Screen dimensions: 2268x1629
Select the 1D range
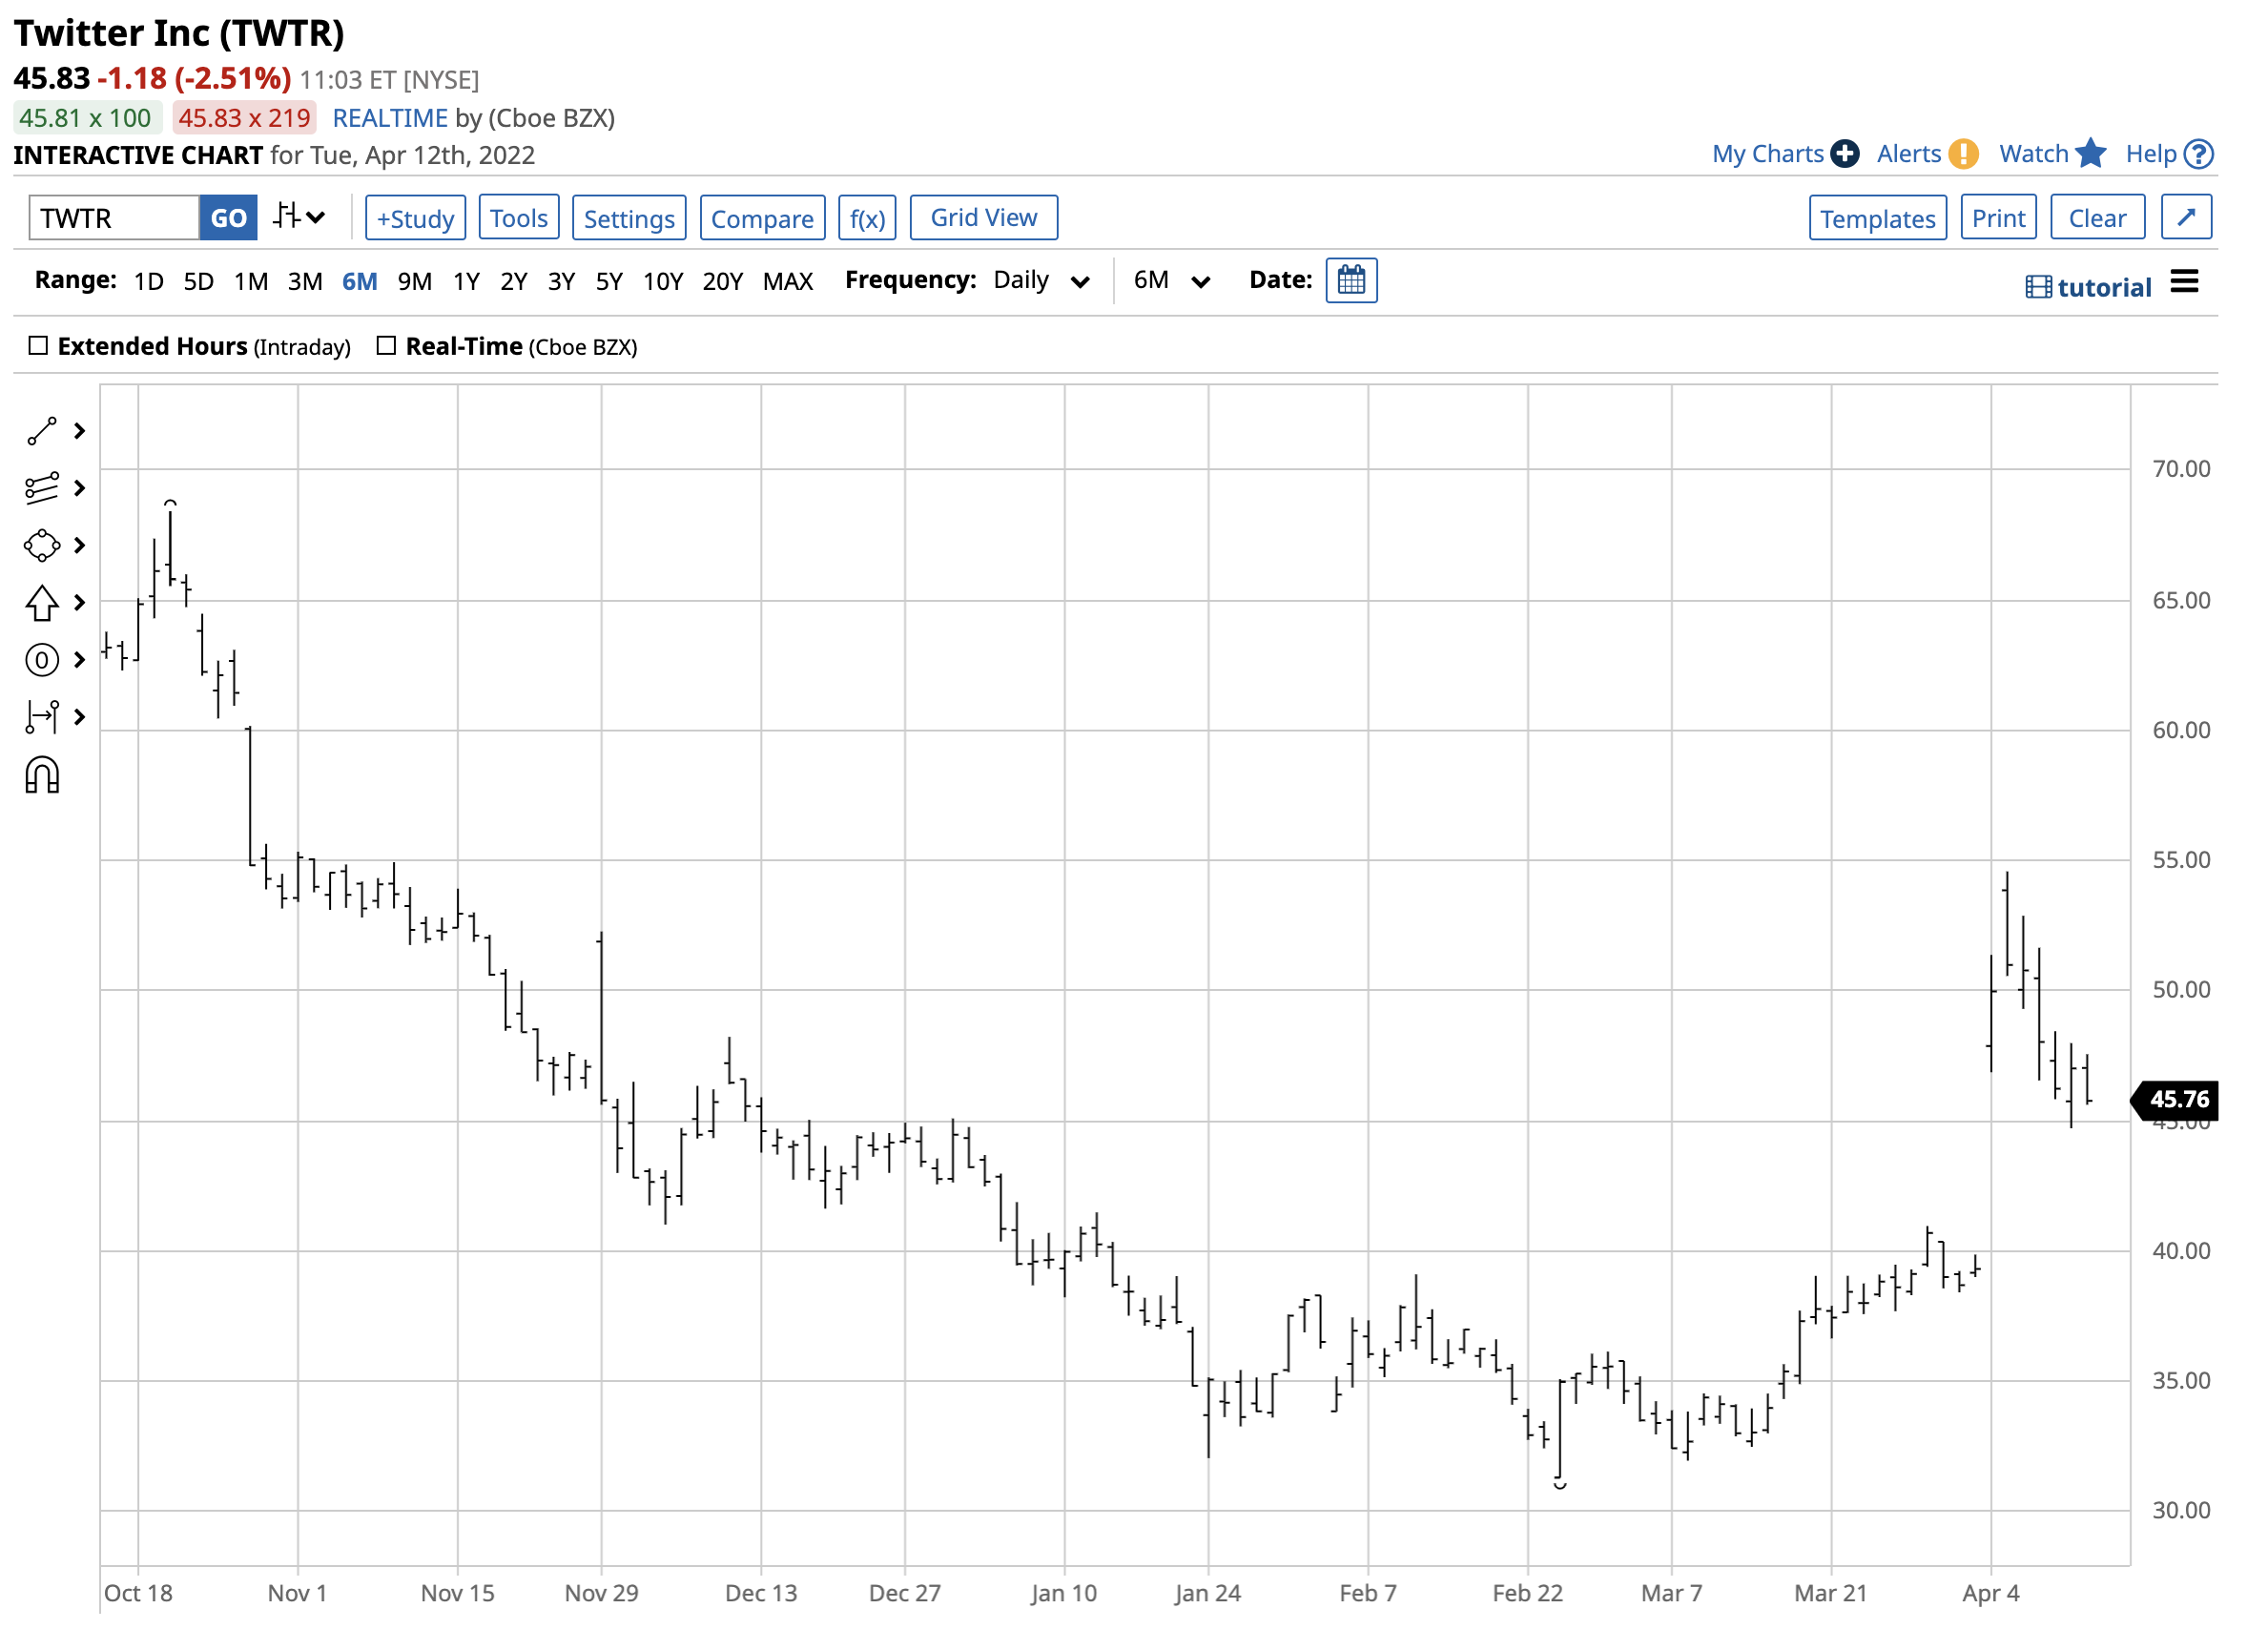149,282
